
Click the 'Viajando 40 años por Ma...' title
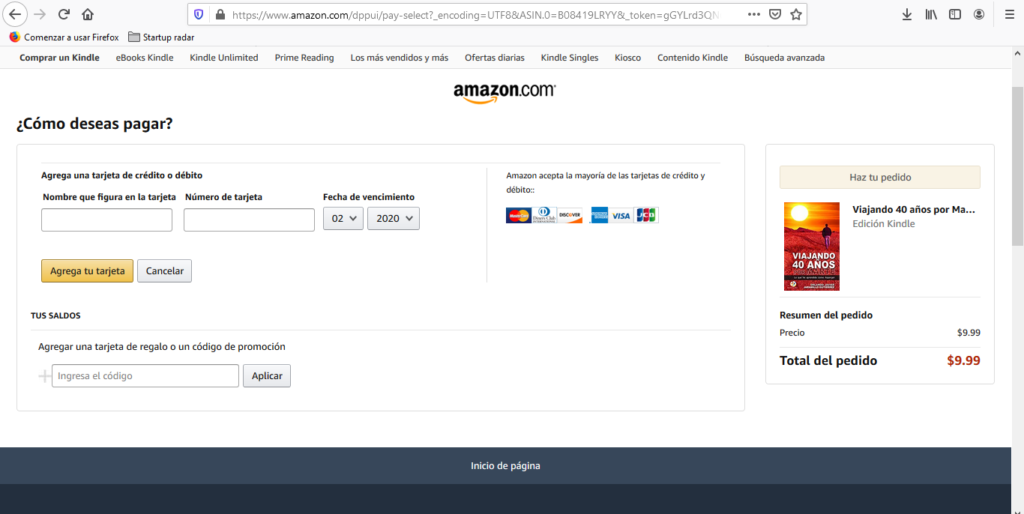click(914, 210)
